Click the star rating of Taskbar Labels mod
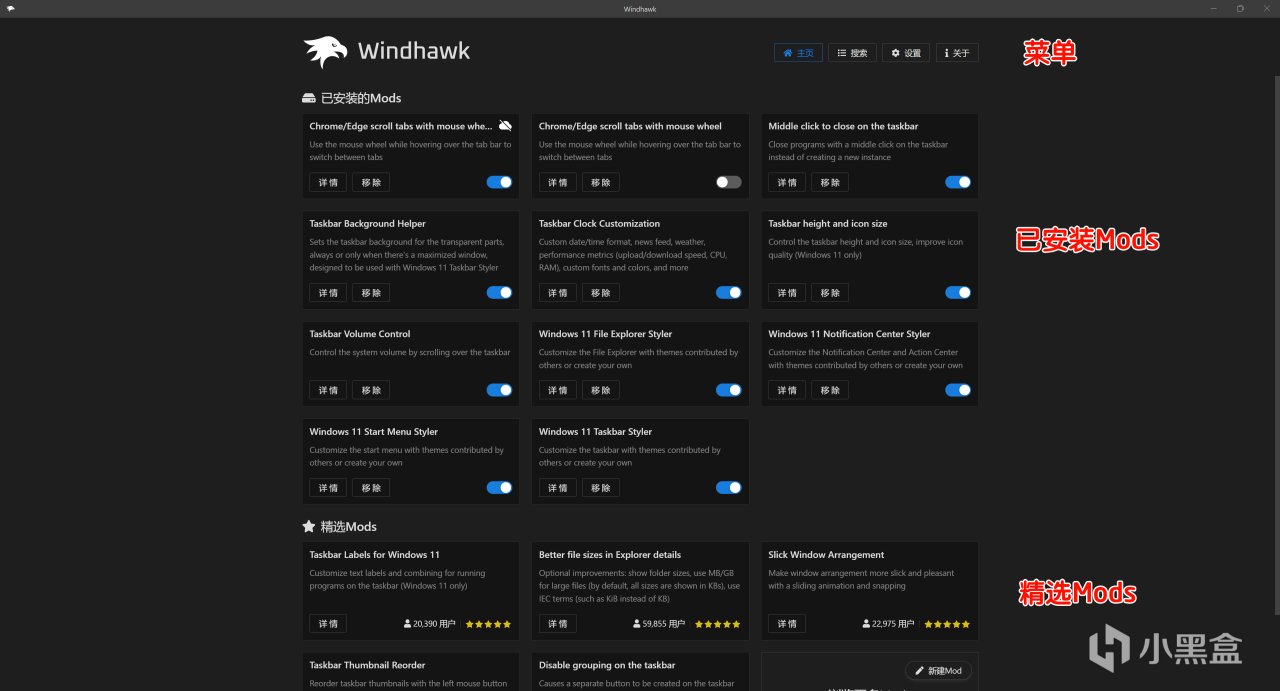The width and height of the screenshot is (1280, 691). pyautogui.click(x=488, y=624)
